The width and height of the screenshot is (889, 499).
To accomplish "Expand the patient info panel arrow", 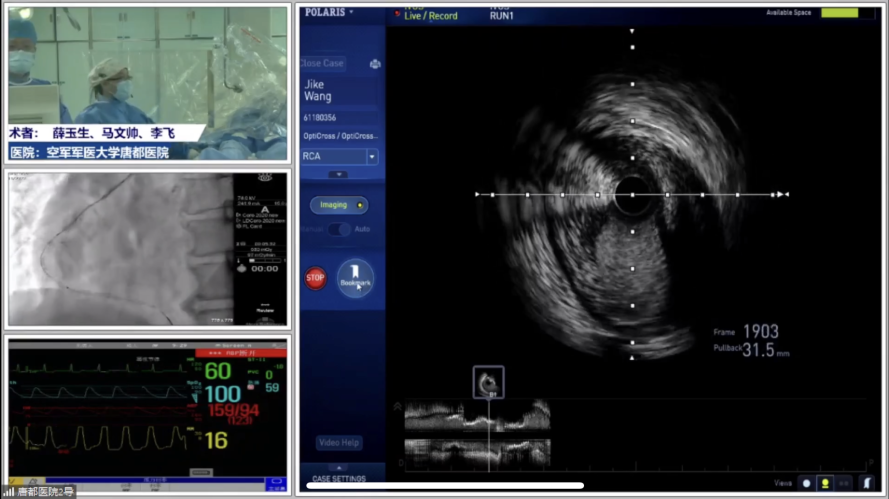I will pyautogui.click(x=338, y=175).
